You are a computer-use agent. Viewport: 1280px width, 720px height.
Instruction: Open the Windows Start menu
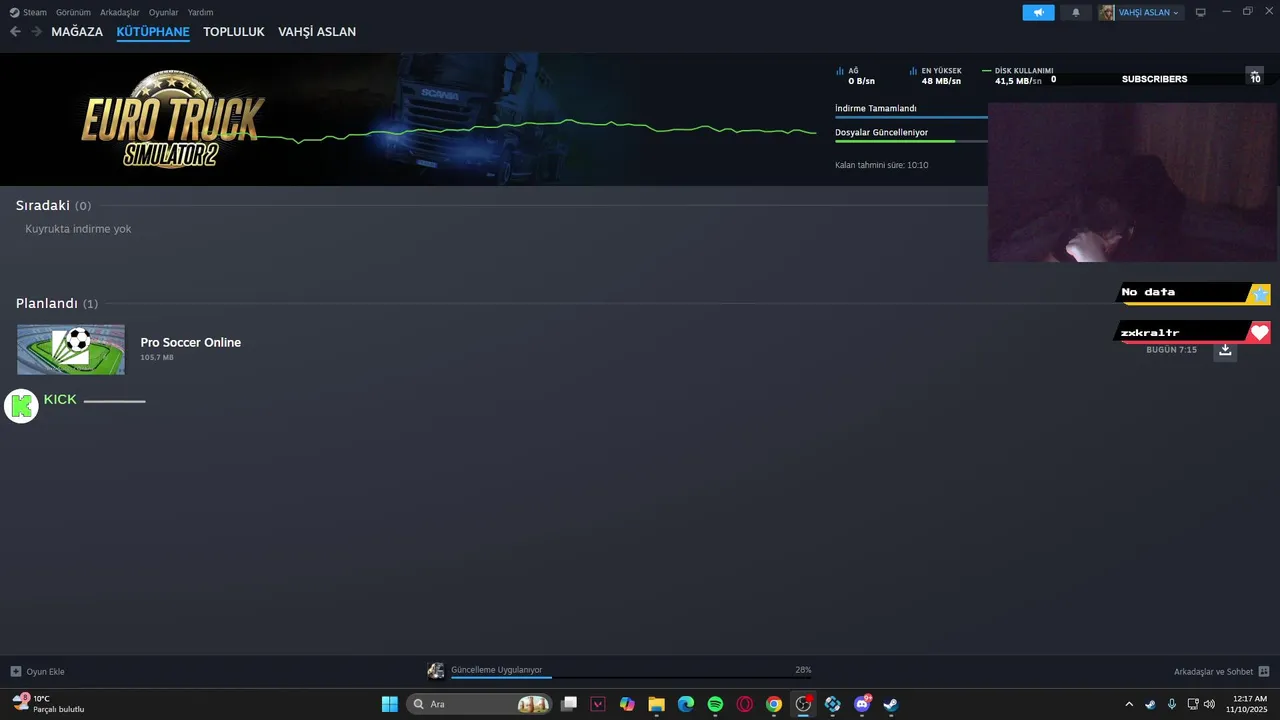pyautogui.click(x=389, y=704)
